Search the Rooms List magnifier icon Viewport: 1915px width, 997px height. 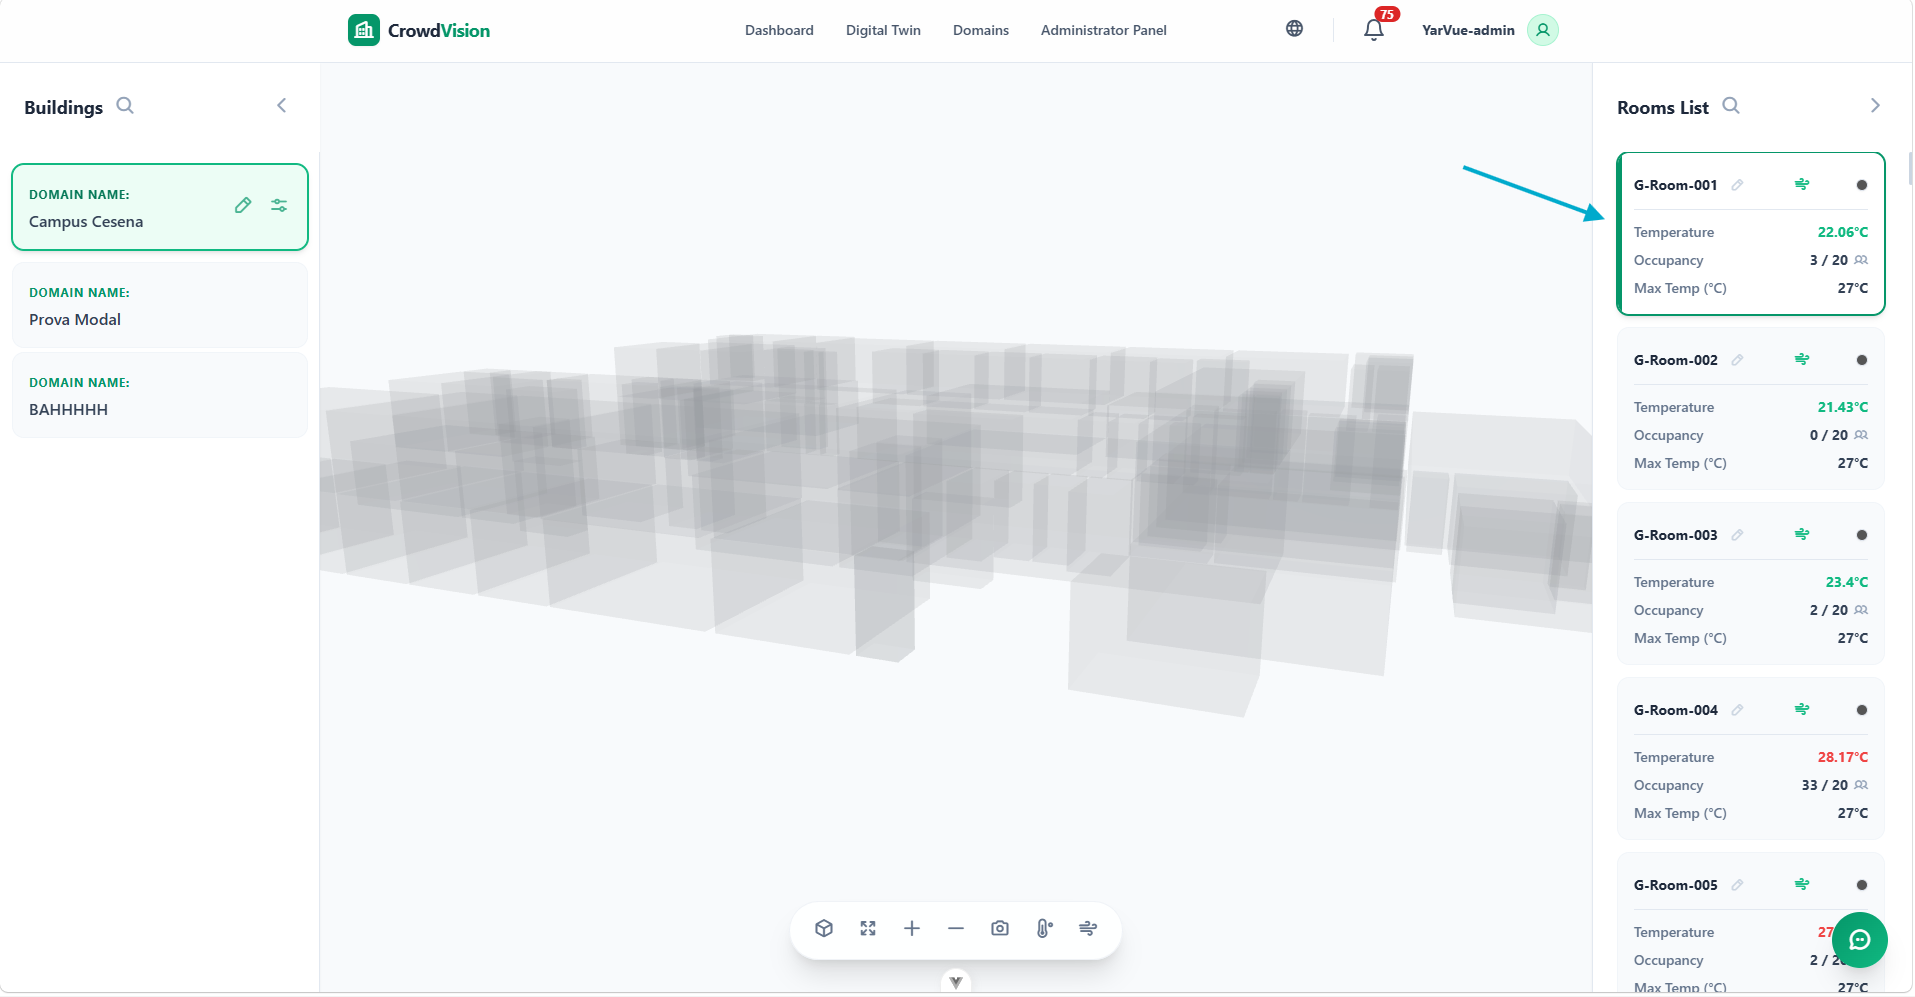point(1731,105)
